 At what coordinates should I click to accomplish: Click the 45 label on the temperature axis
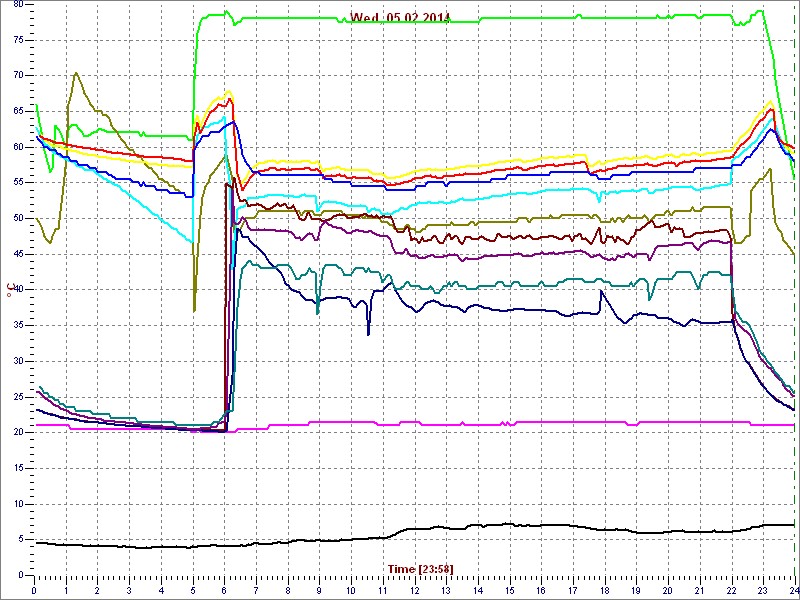(19, 255)
